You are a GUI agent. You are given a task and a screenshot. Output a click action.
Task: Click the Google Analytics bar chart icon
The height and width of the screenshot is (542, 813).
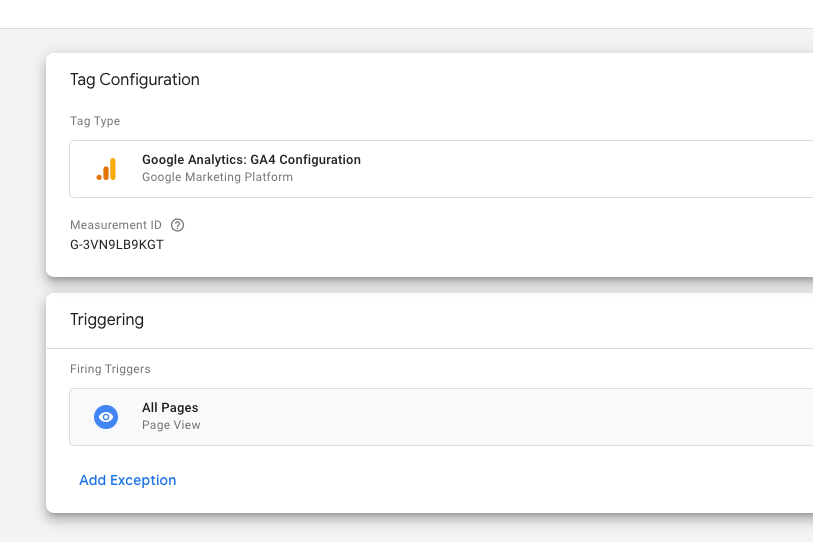click(106, 169)
